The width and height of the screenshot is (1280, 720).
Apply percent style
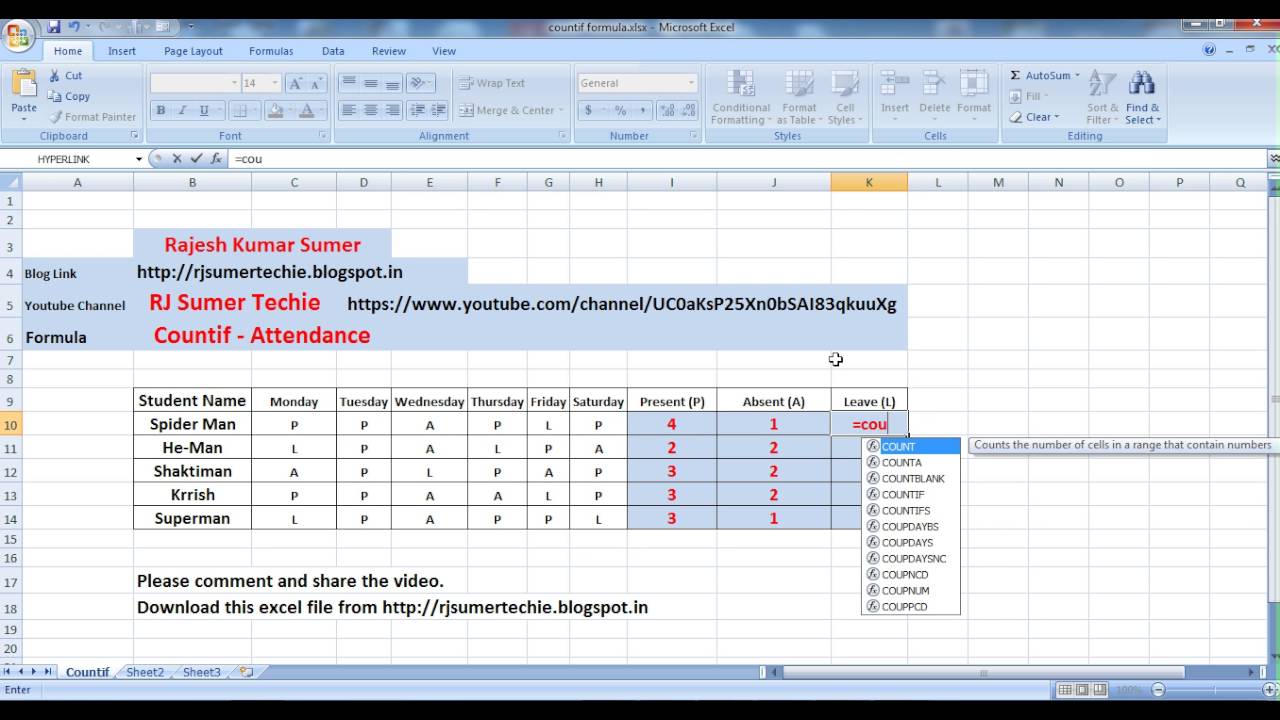(620, 111)
